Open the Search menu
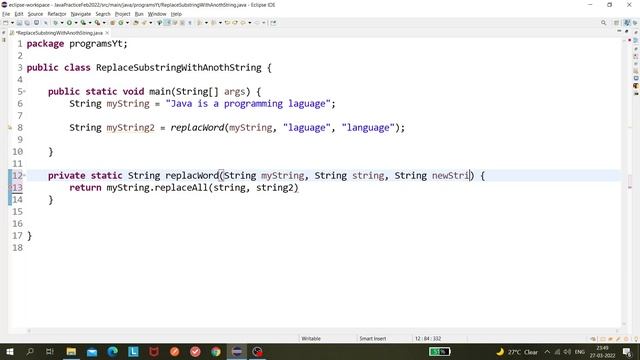 pos(103,14)
